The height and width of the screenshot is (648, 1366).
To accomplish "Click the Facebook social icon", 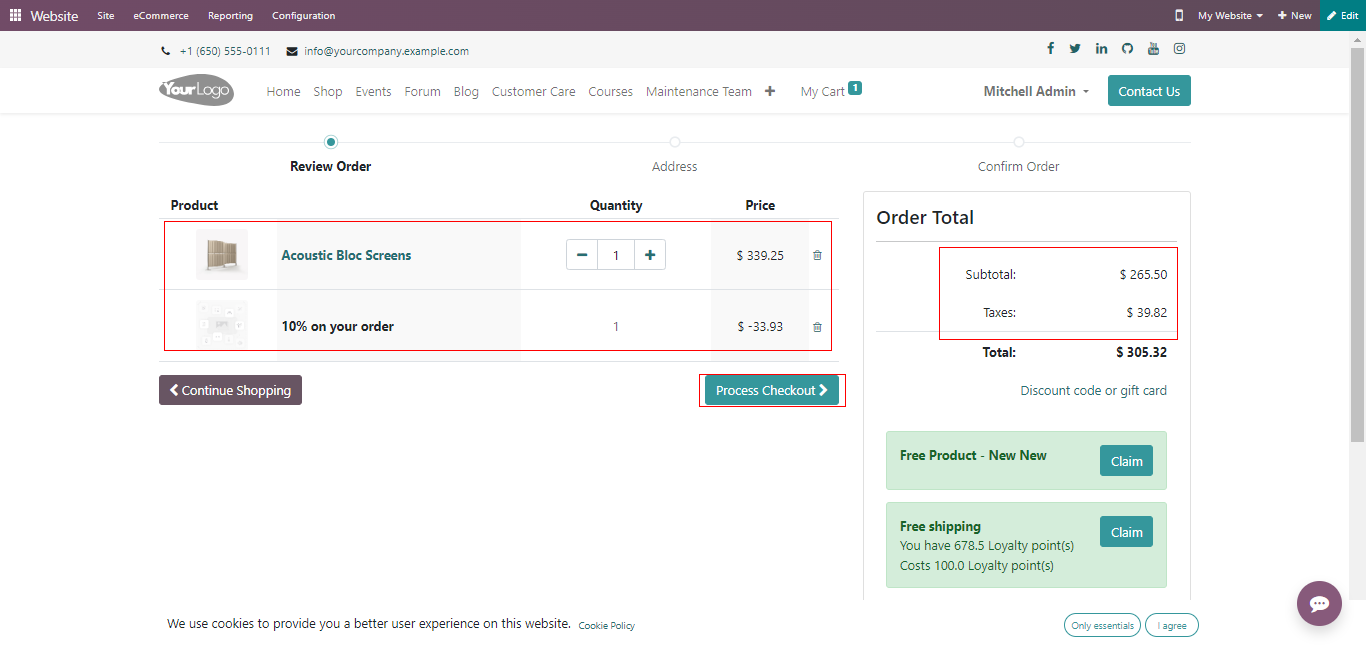I will coord(1050,49).
